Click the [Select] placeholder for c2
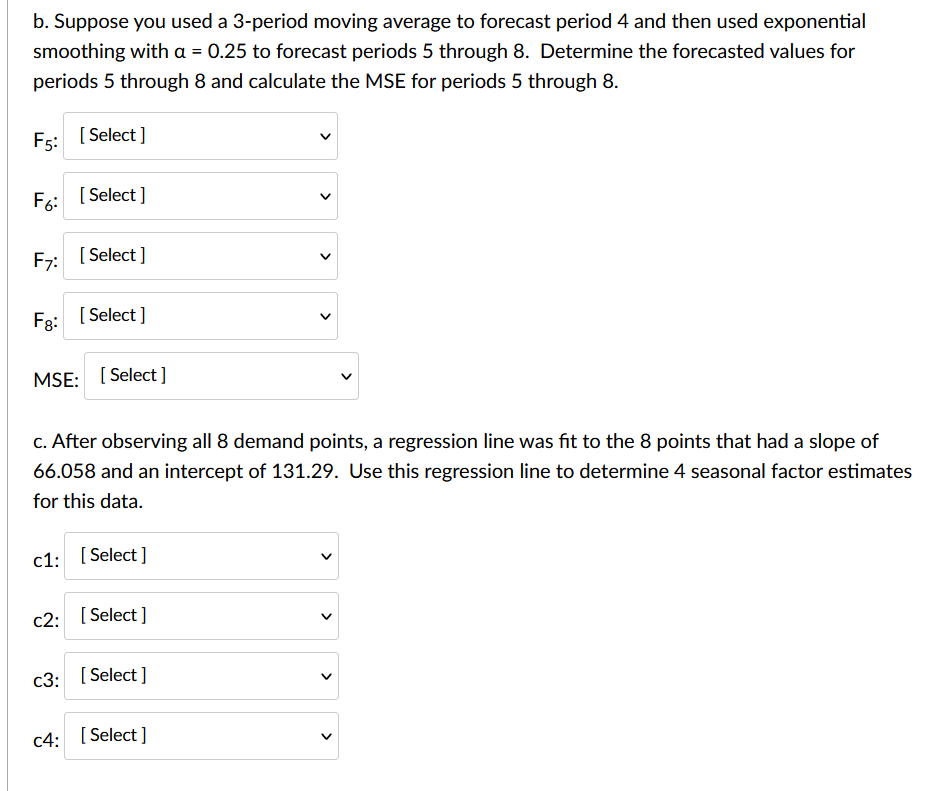 110,615
